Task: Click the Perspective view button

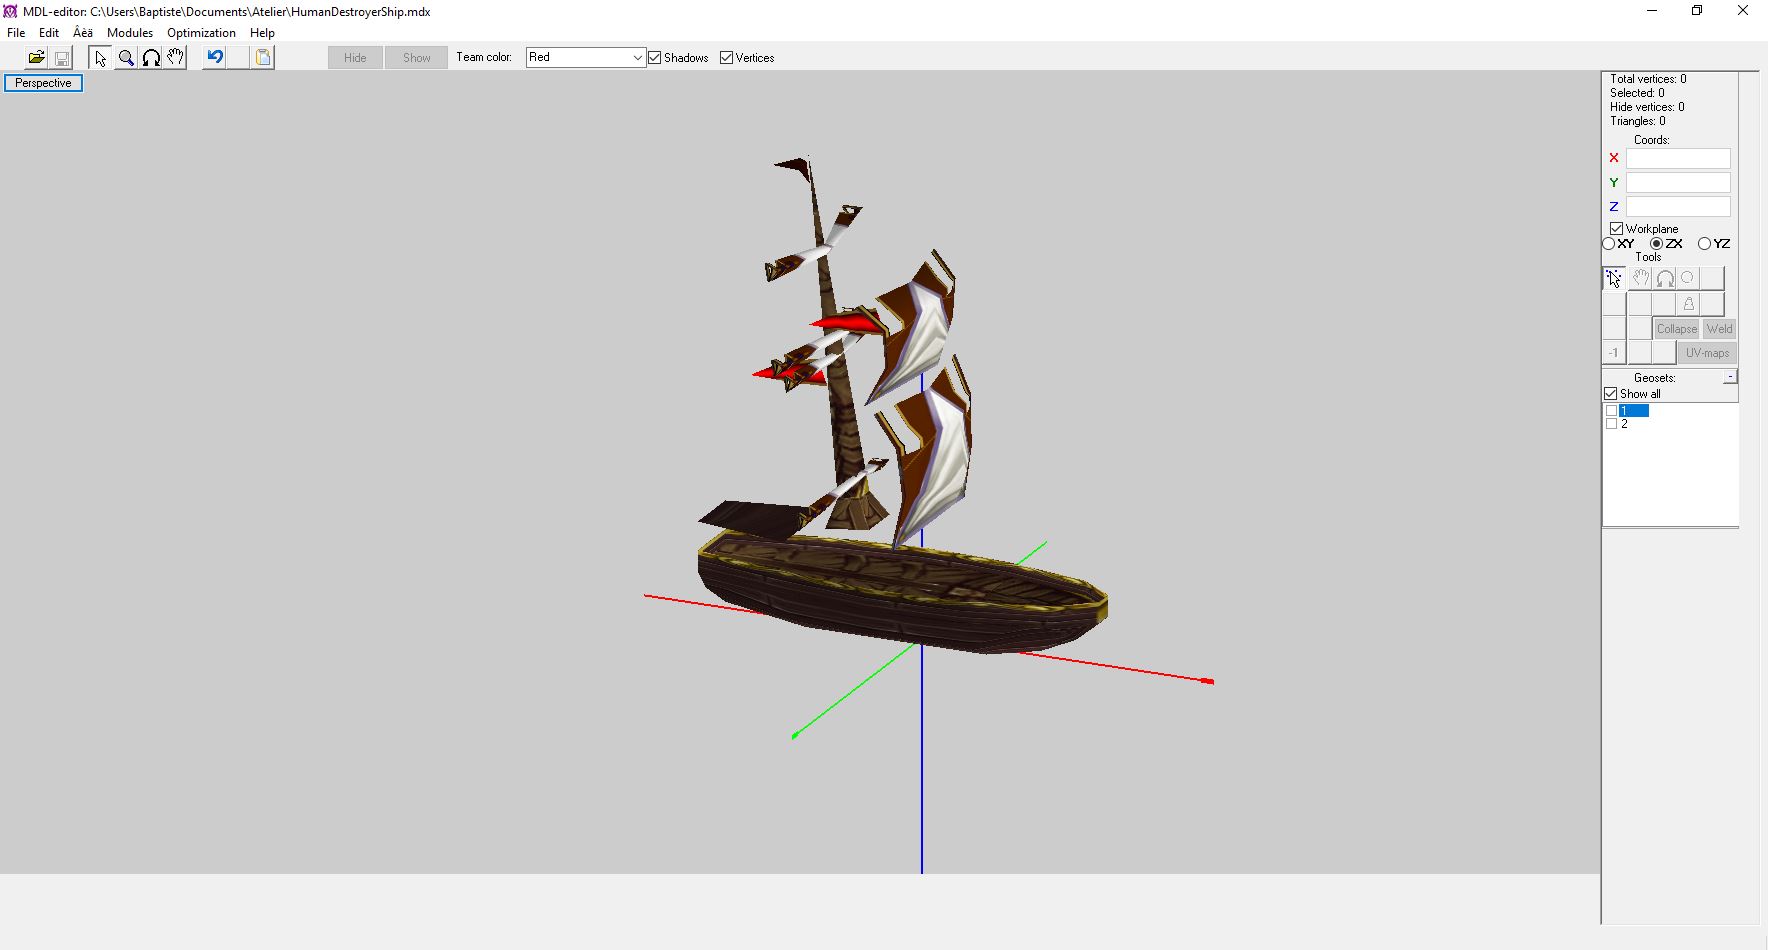Action: 43,83
